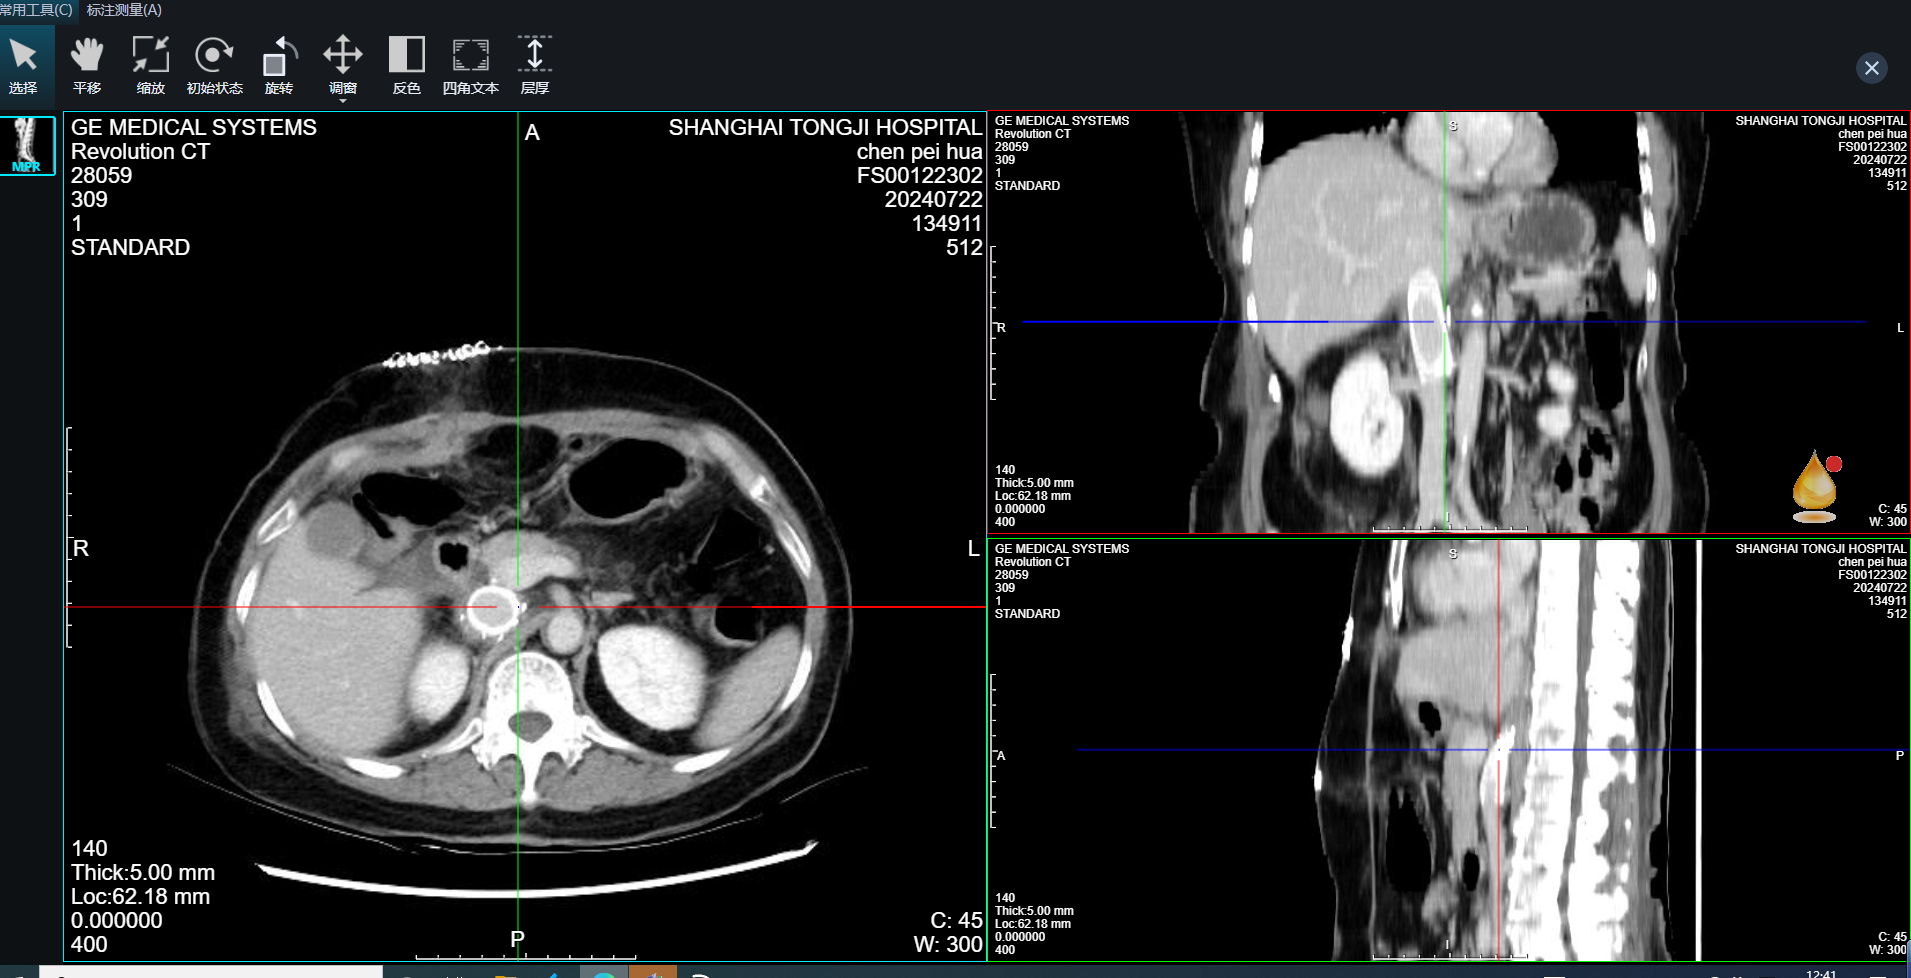Click 'STANDARD' label in axial view
This screenshot has width=1911, height=978.
pyautogui.click(x=130, y=248)
